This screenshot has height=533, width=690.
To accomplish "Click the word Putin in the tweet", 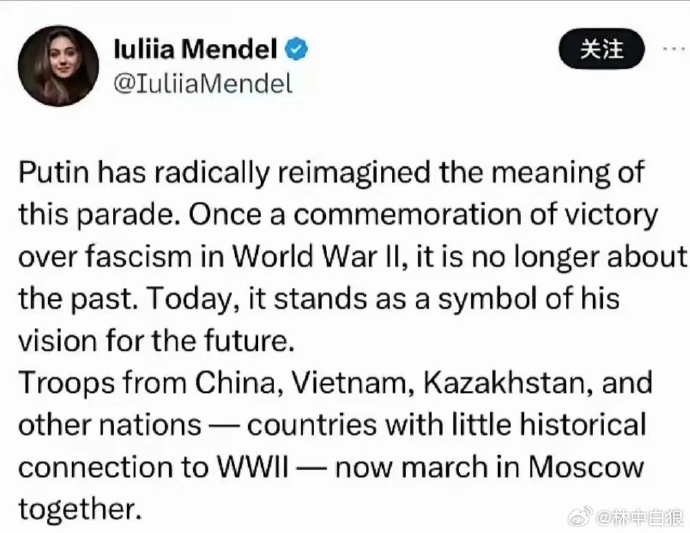I will tap(54, 172).
